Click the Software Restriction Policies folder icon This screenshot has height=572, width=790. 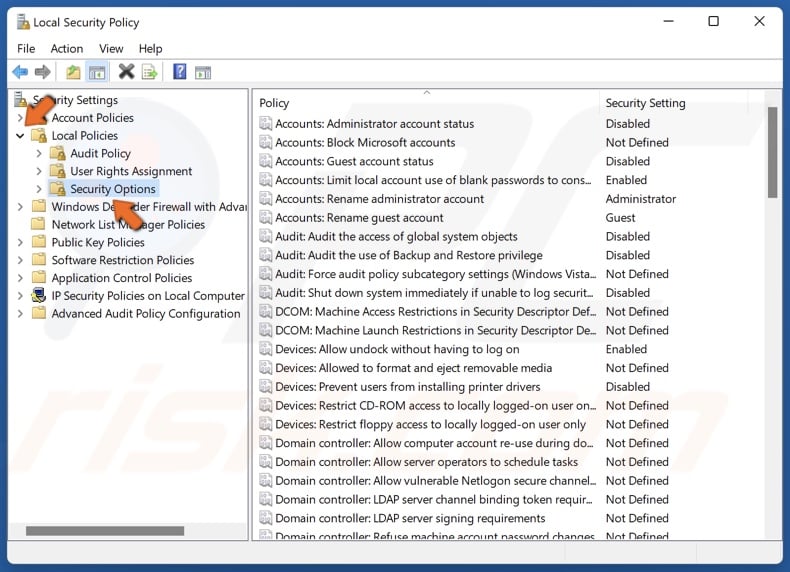[39, 260]
